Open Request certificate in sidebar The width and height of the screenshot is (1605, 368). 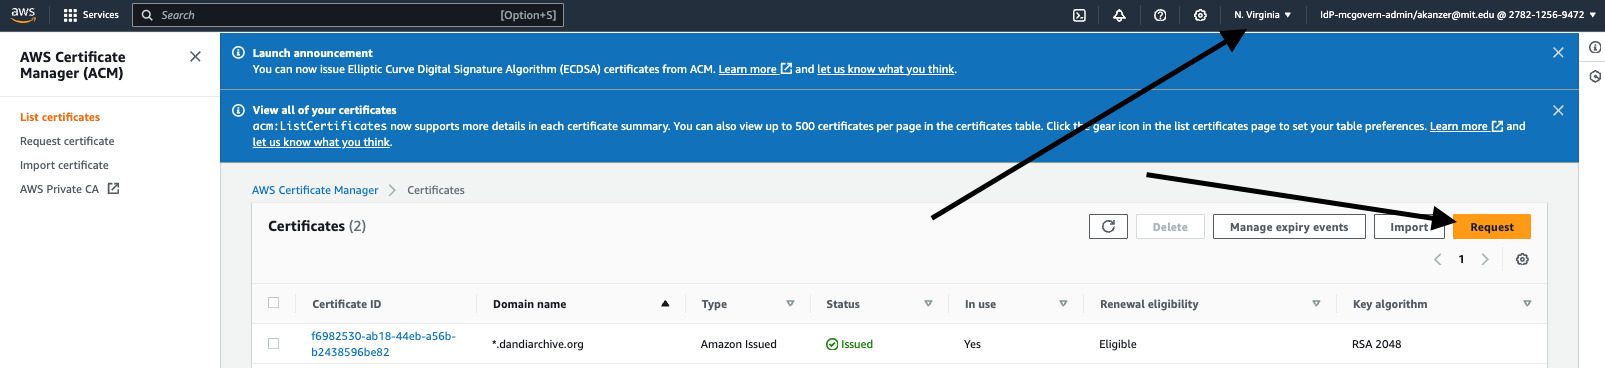pos(67,141)
